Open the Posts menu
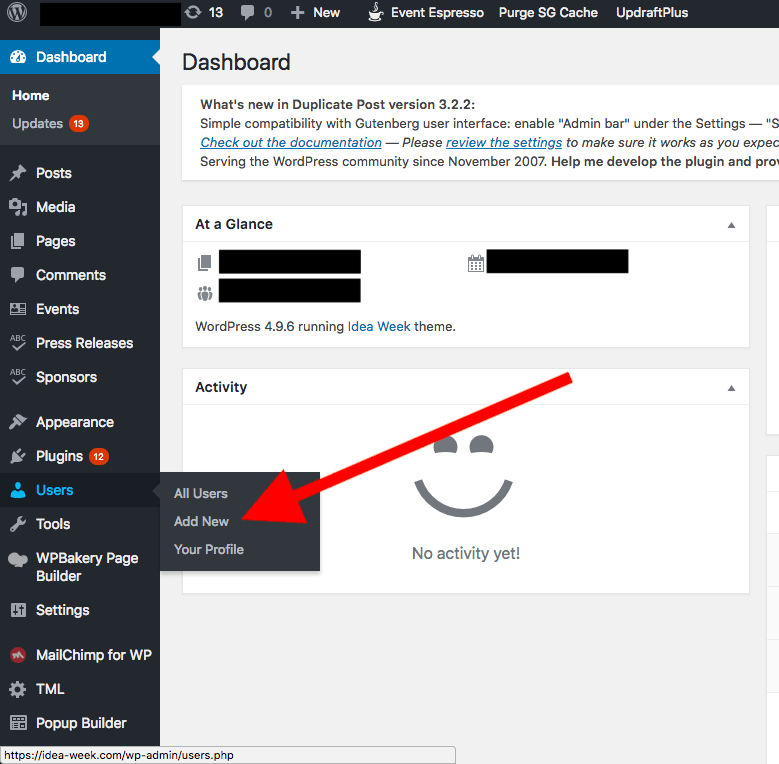The height and width of the screenshot is (764, 779). pos(54,173)
